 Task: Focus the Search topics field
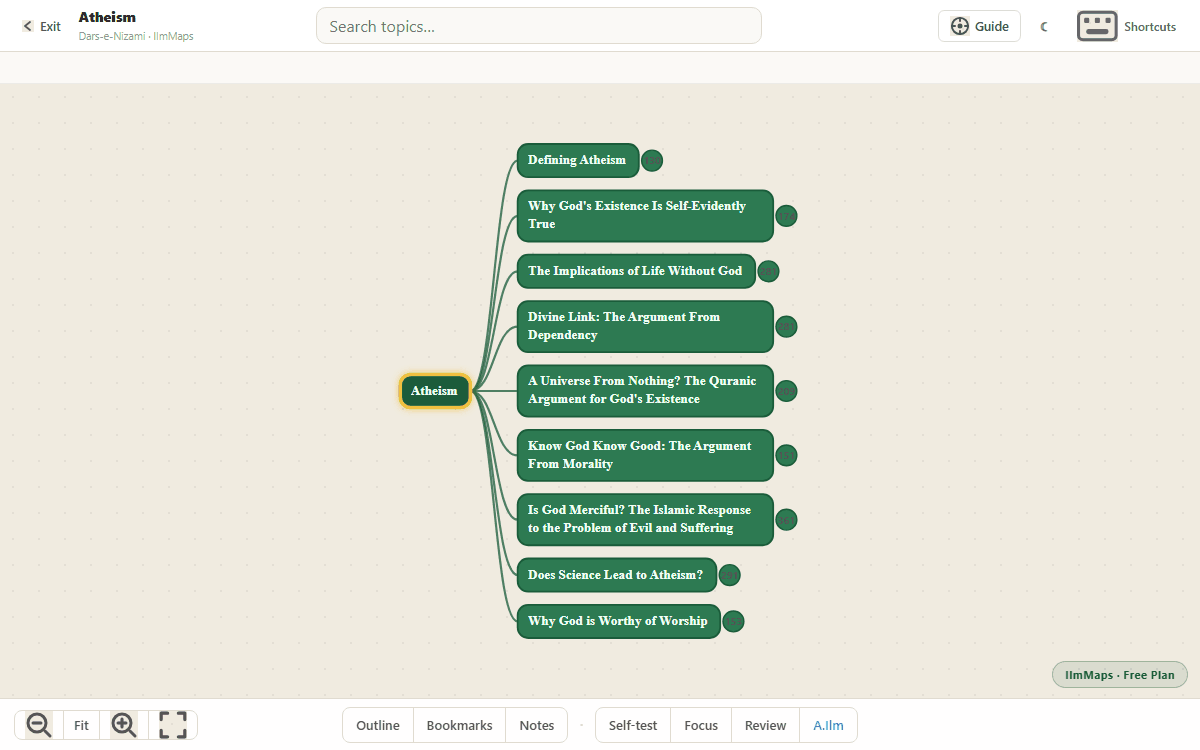538,26
